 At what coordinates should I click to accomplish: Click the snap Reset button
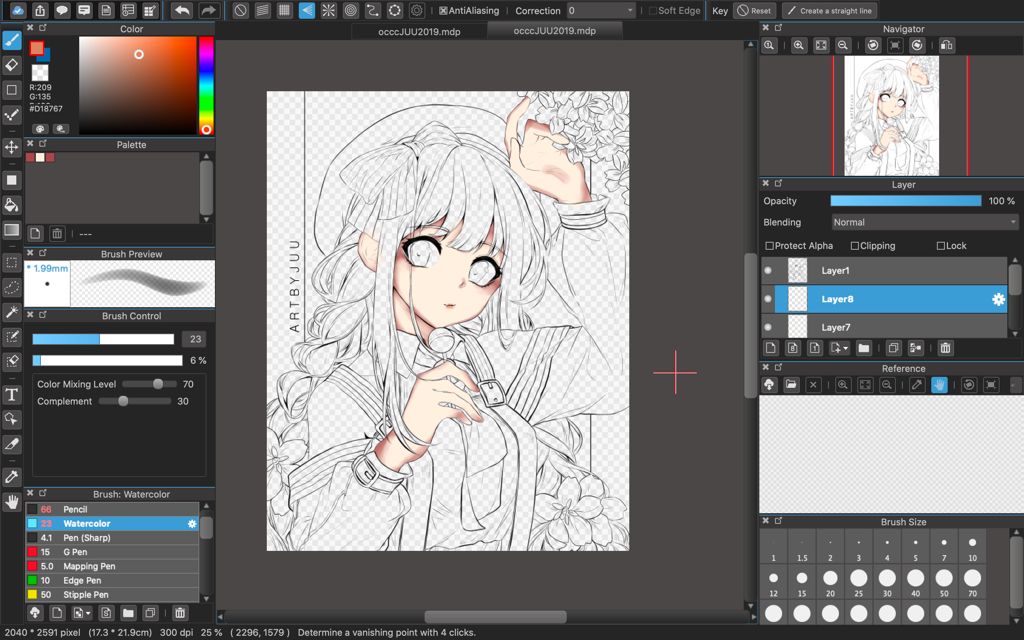tap(754, 10)
